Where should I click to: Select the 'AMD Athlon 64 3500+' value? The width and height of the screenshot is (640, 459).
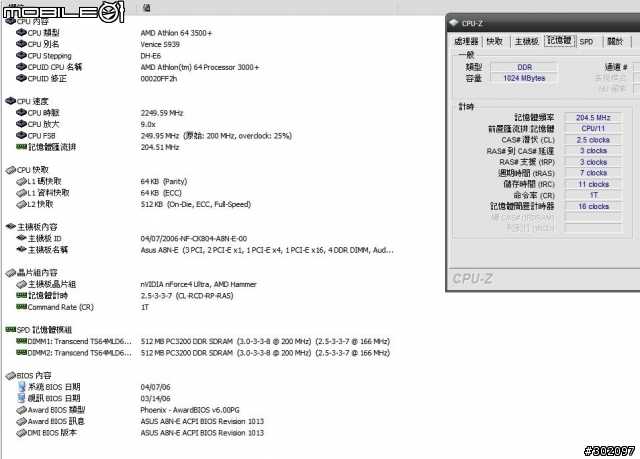pyautogui.click(x=176, y=33)
